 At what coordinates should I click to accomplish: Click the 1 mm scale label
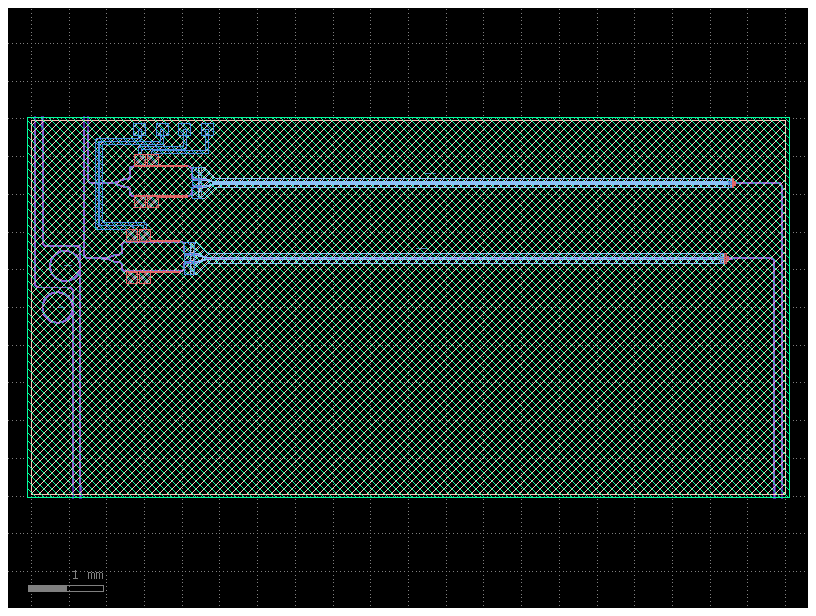87,575
